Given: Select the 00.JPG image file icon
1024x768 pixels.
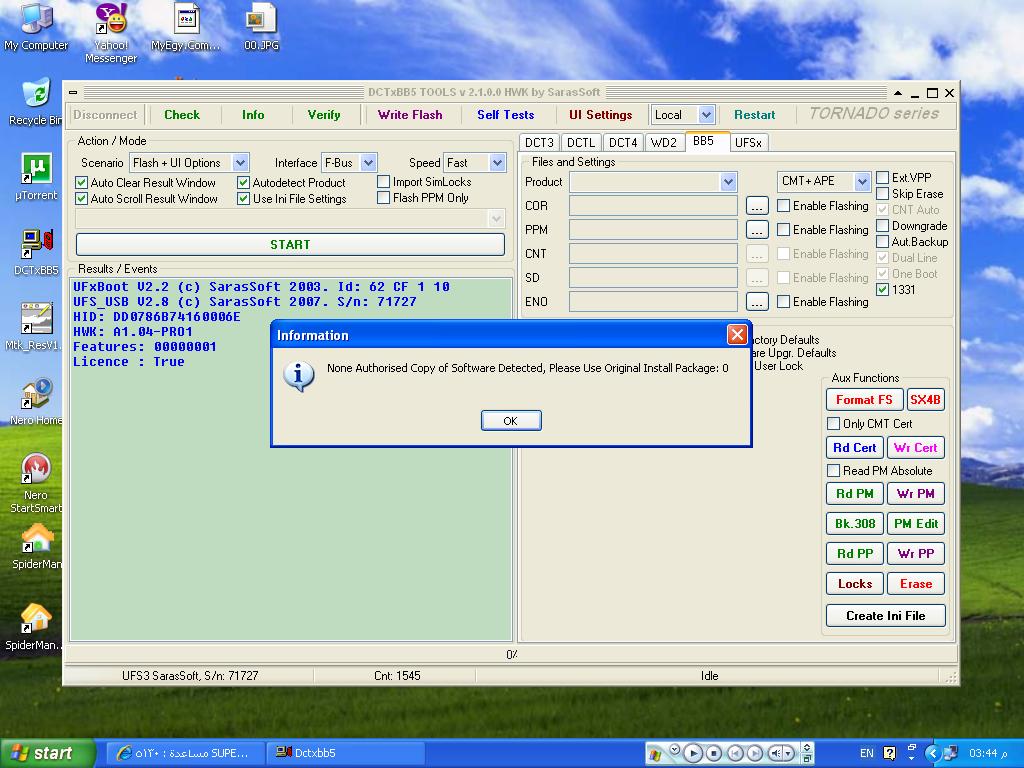Looking at the screenshot, I should click(261, 26).
